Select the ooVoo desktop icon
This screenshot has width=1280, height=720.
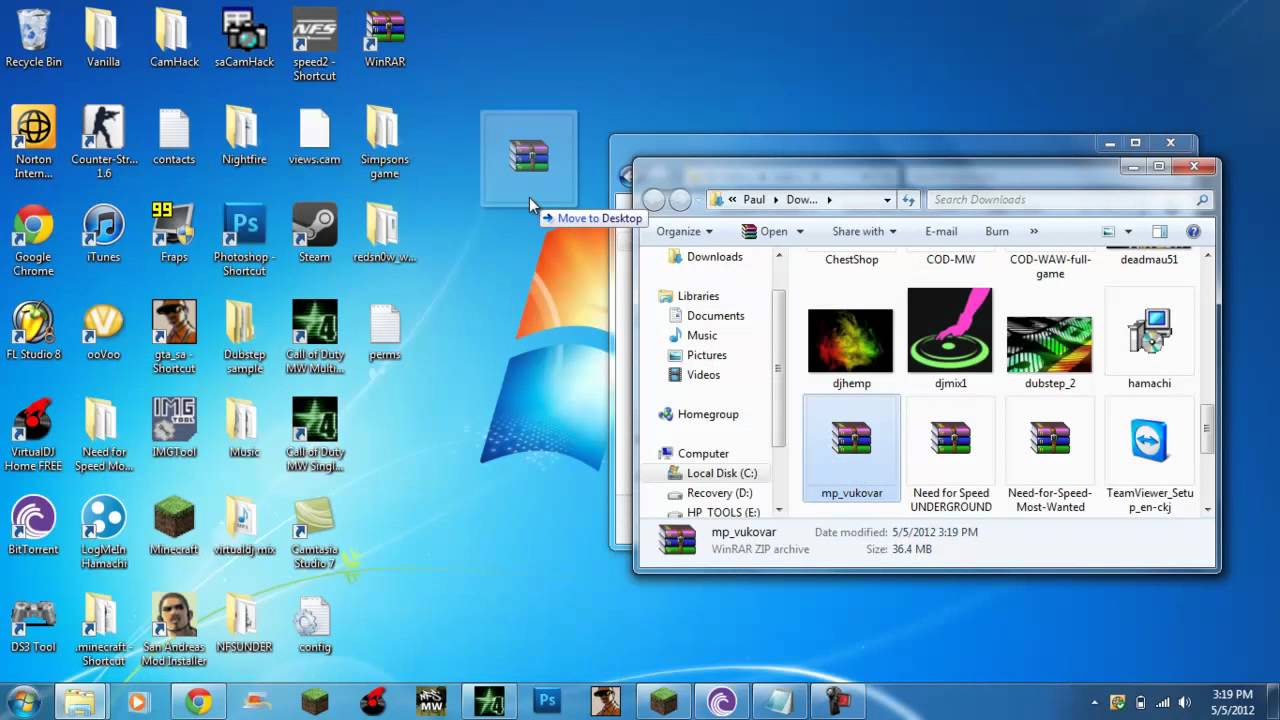[x=103, y=331]
